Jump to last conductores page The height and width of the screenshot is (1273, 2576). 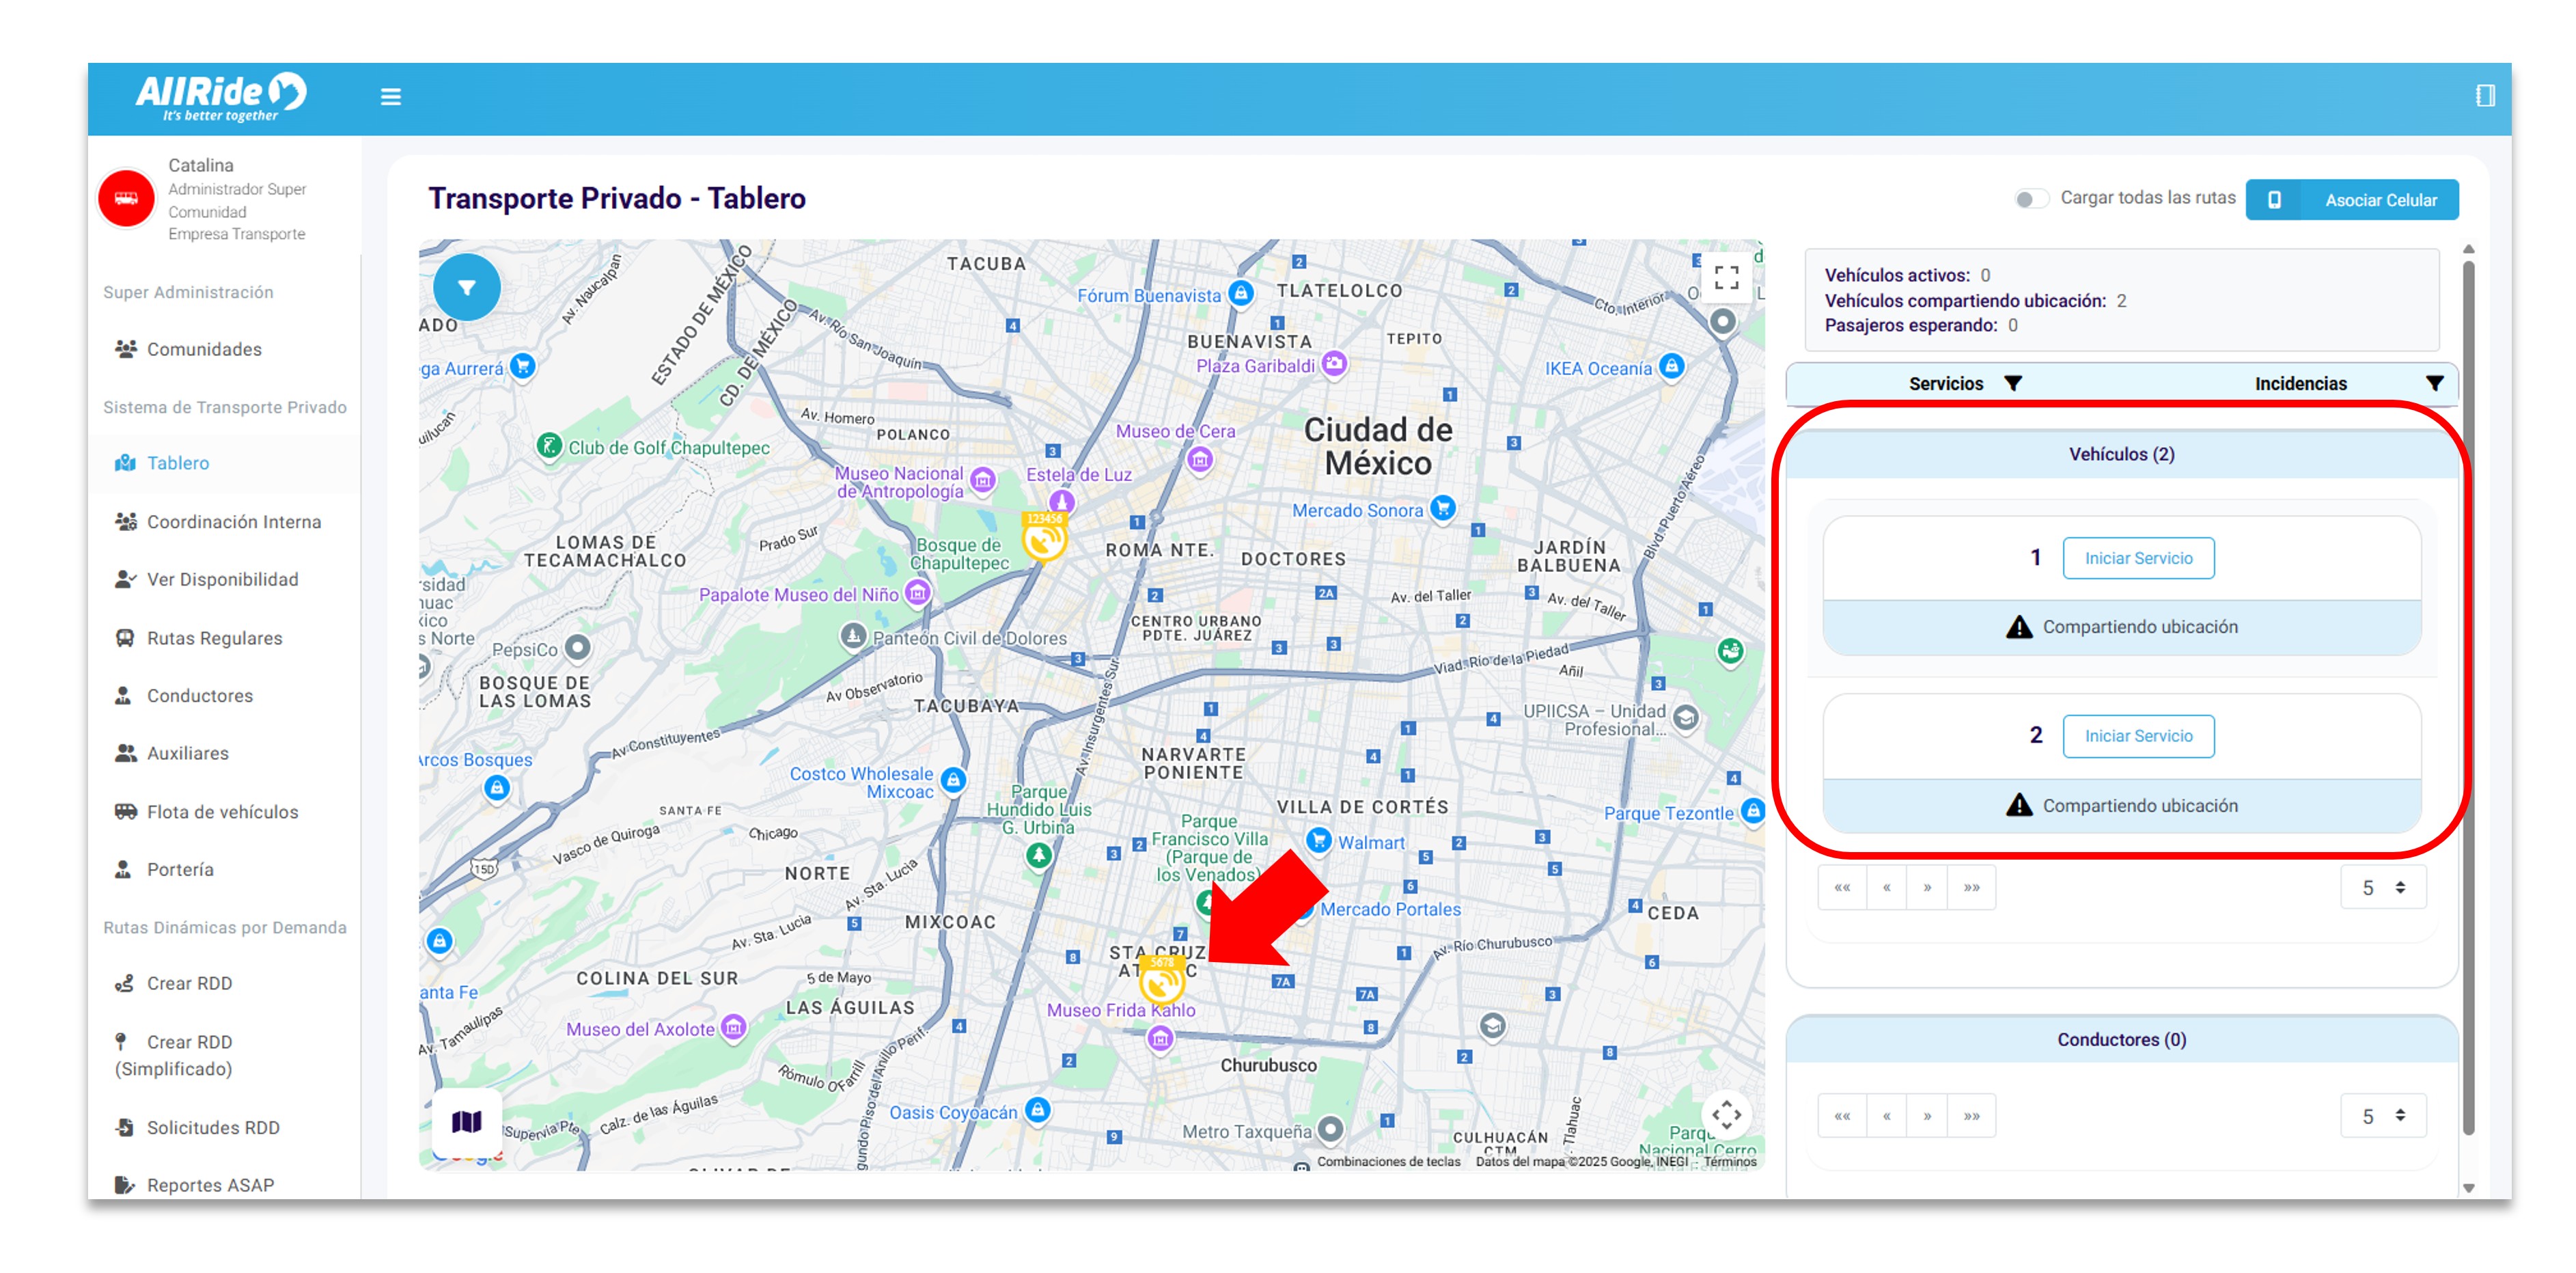coord(1970,1115)
